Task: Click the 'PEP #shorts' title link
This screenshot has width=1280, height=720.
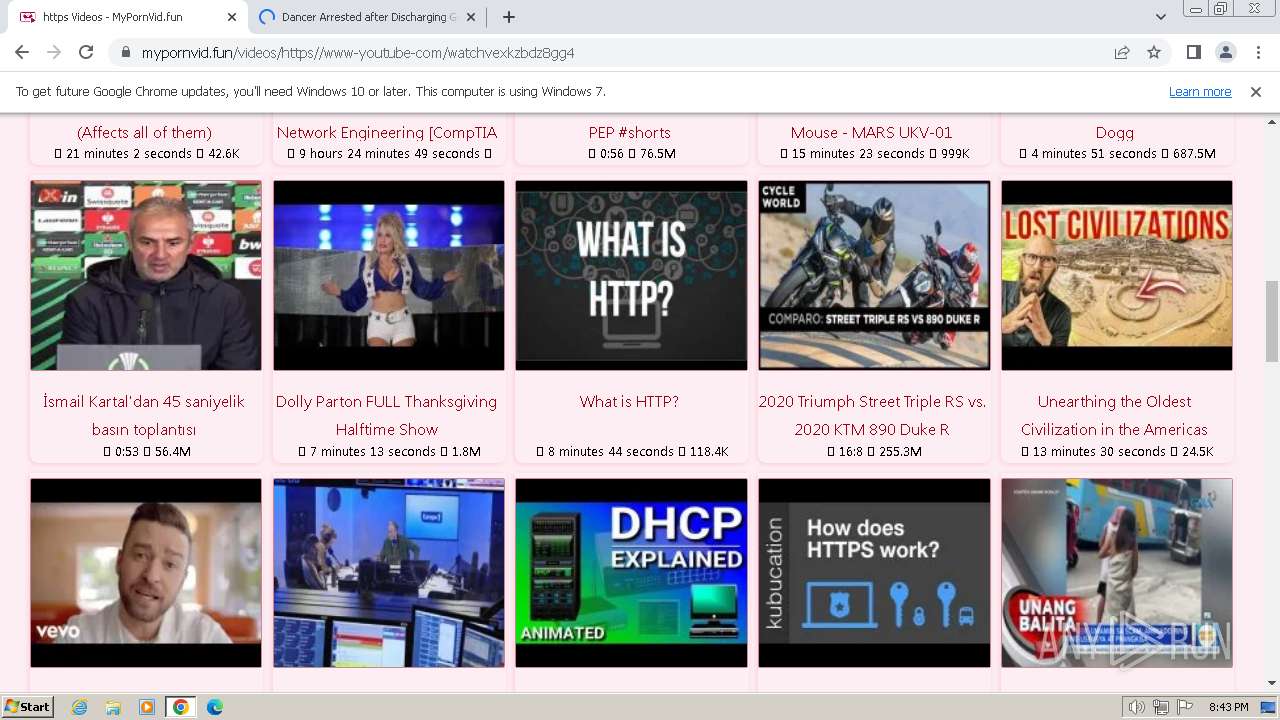Action: click(629, 133)
